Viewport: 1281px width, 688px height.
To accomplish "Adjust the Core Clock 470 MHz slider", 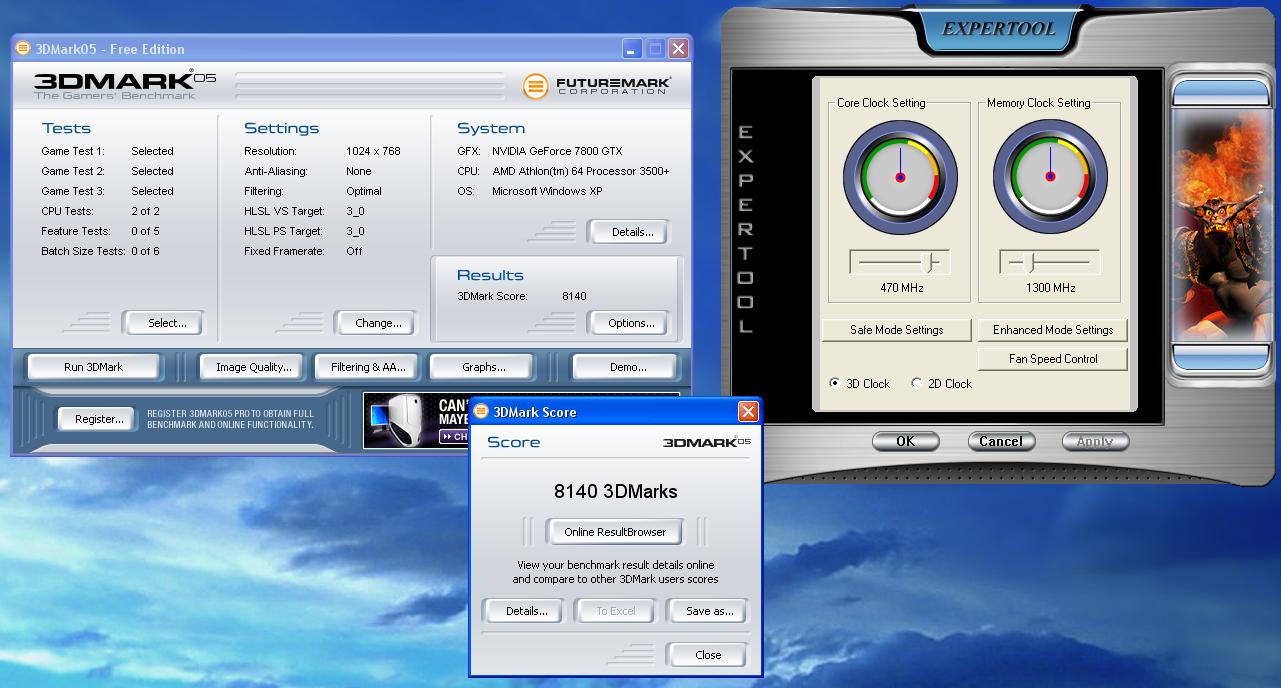I will 899,262.
